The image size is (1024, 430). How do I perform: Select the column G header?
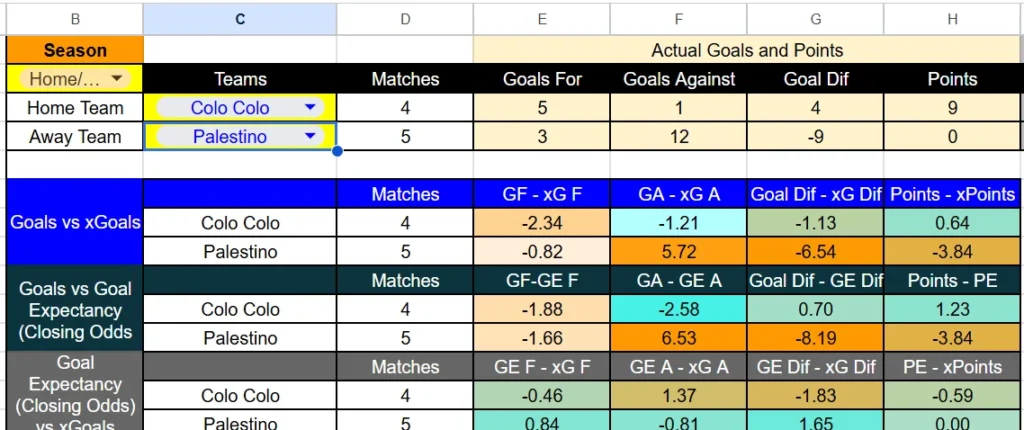tap(816, 18)
